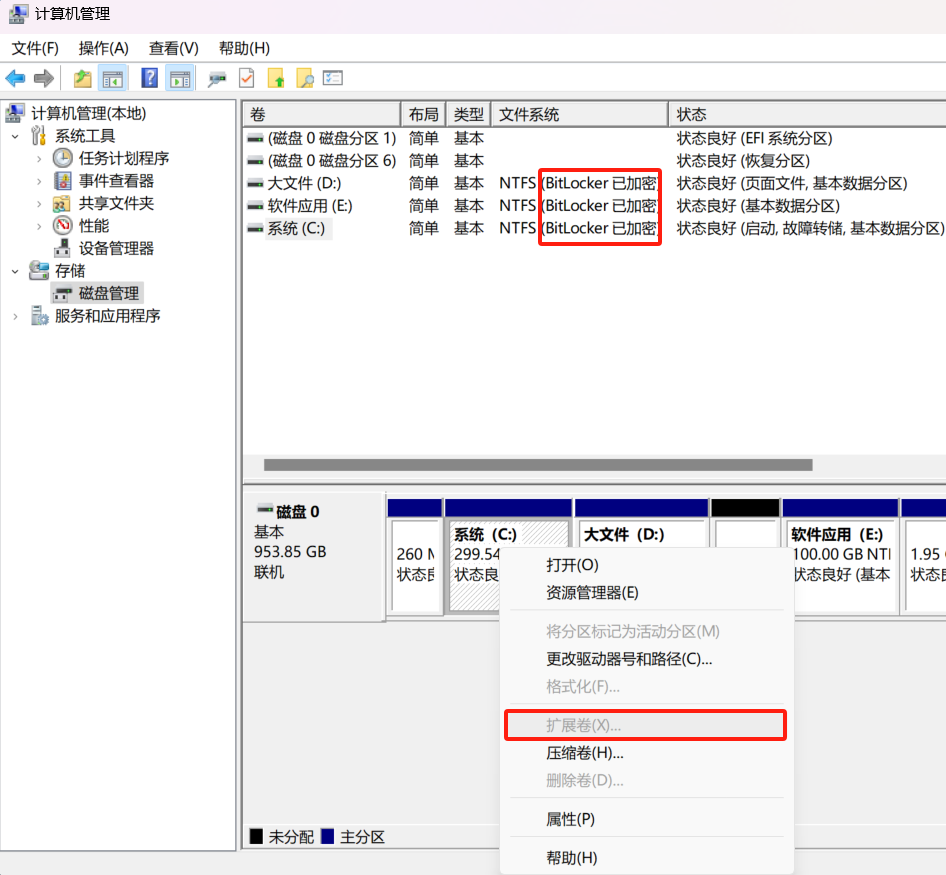Click the page with red checkmark icon

click(x=246, y=78)
